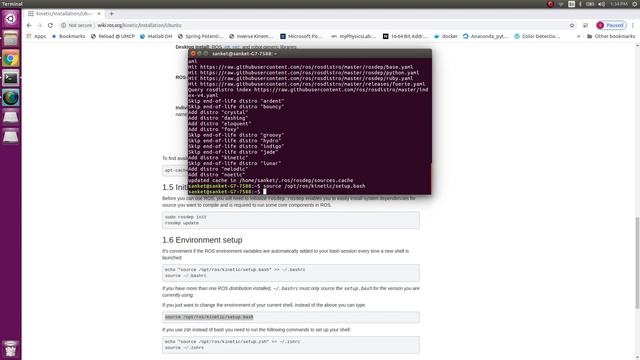Open the Chrome three-dot menu

point(633,25)
